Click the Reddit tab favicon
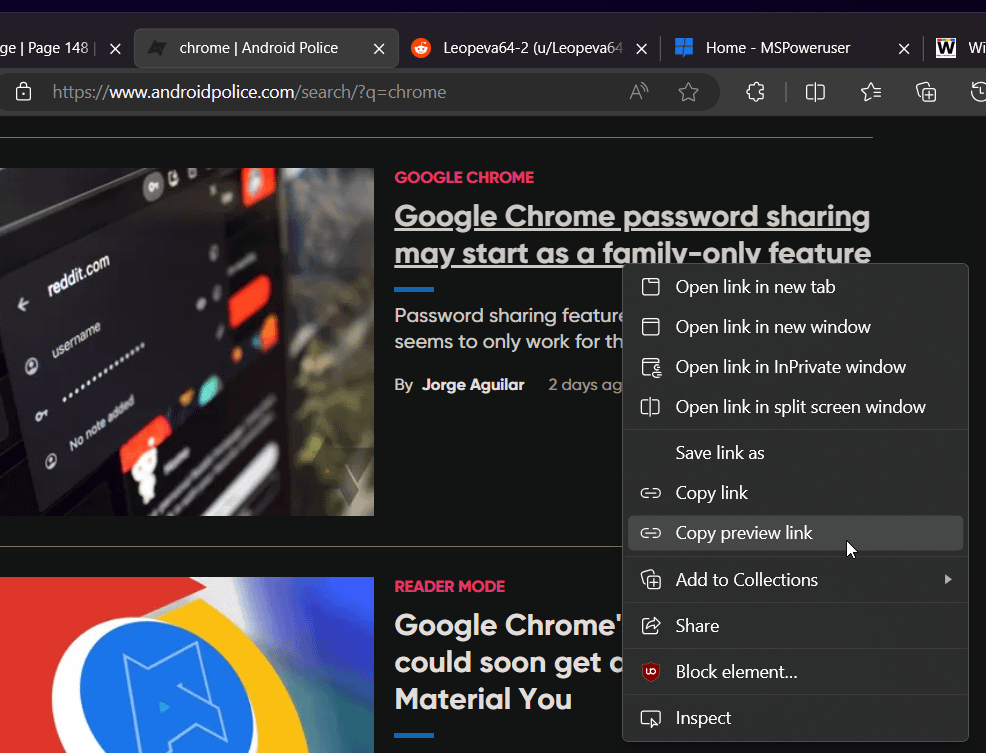986x753 pixels. [x=421, y=48]
